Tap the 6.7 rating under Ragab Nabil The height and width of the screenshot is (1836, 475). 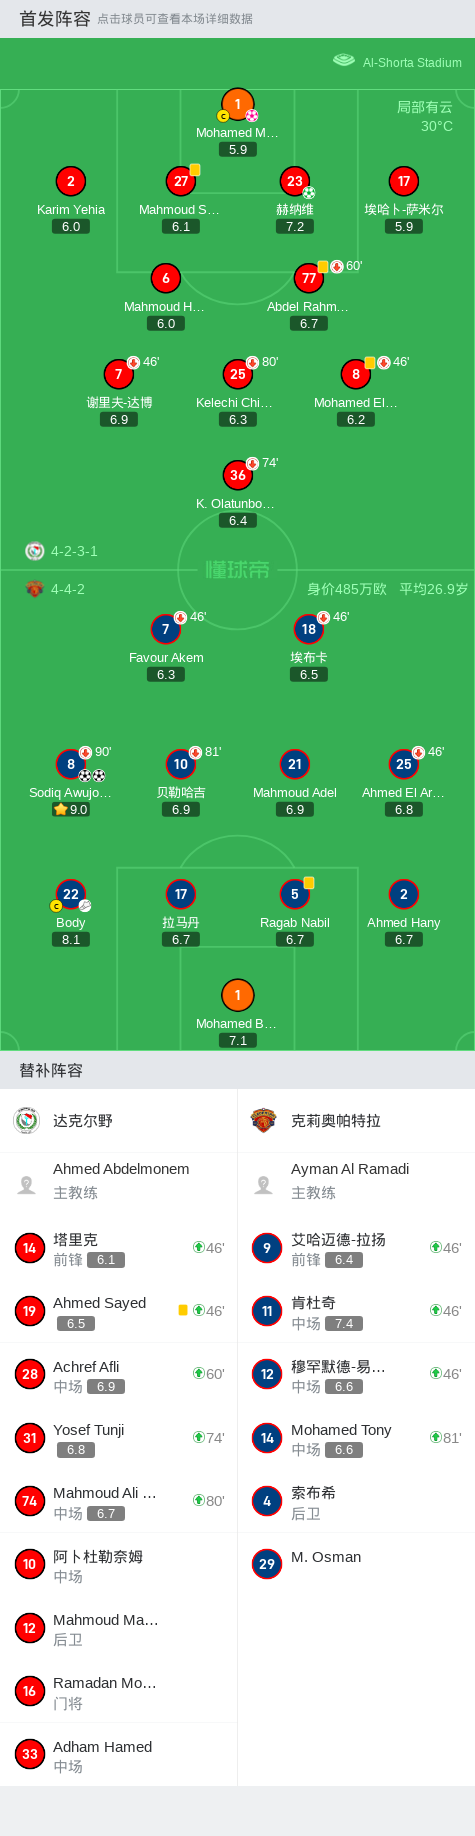click(294, 940)
